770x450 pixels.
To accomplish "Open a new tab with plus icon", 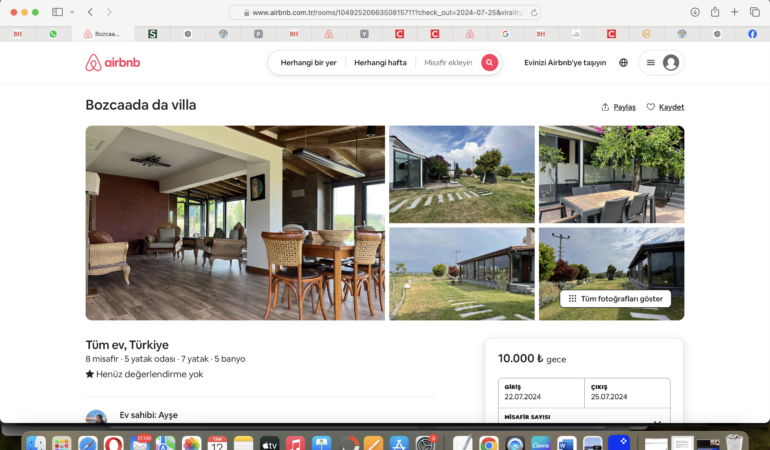I will (734, 12).
